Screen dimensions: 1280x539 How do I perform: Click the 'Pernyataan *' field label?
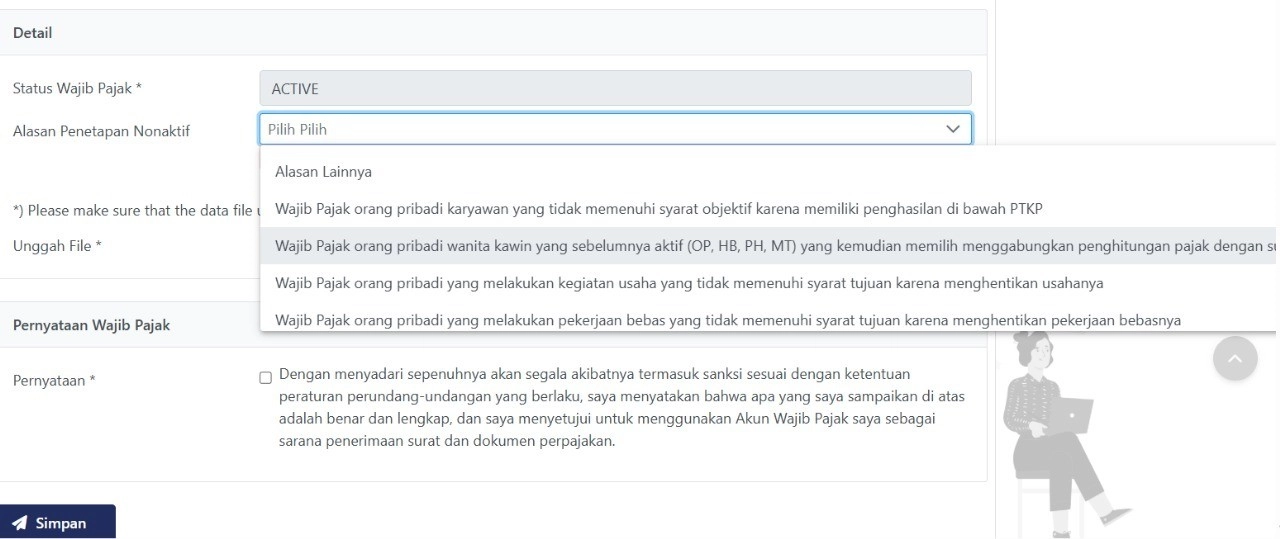point(54,380)
